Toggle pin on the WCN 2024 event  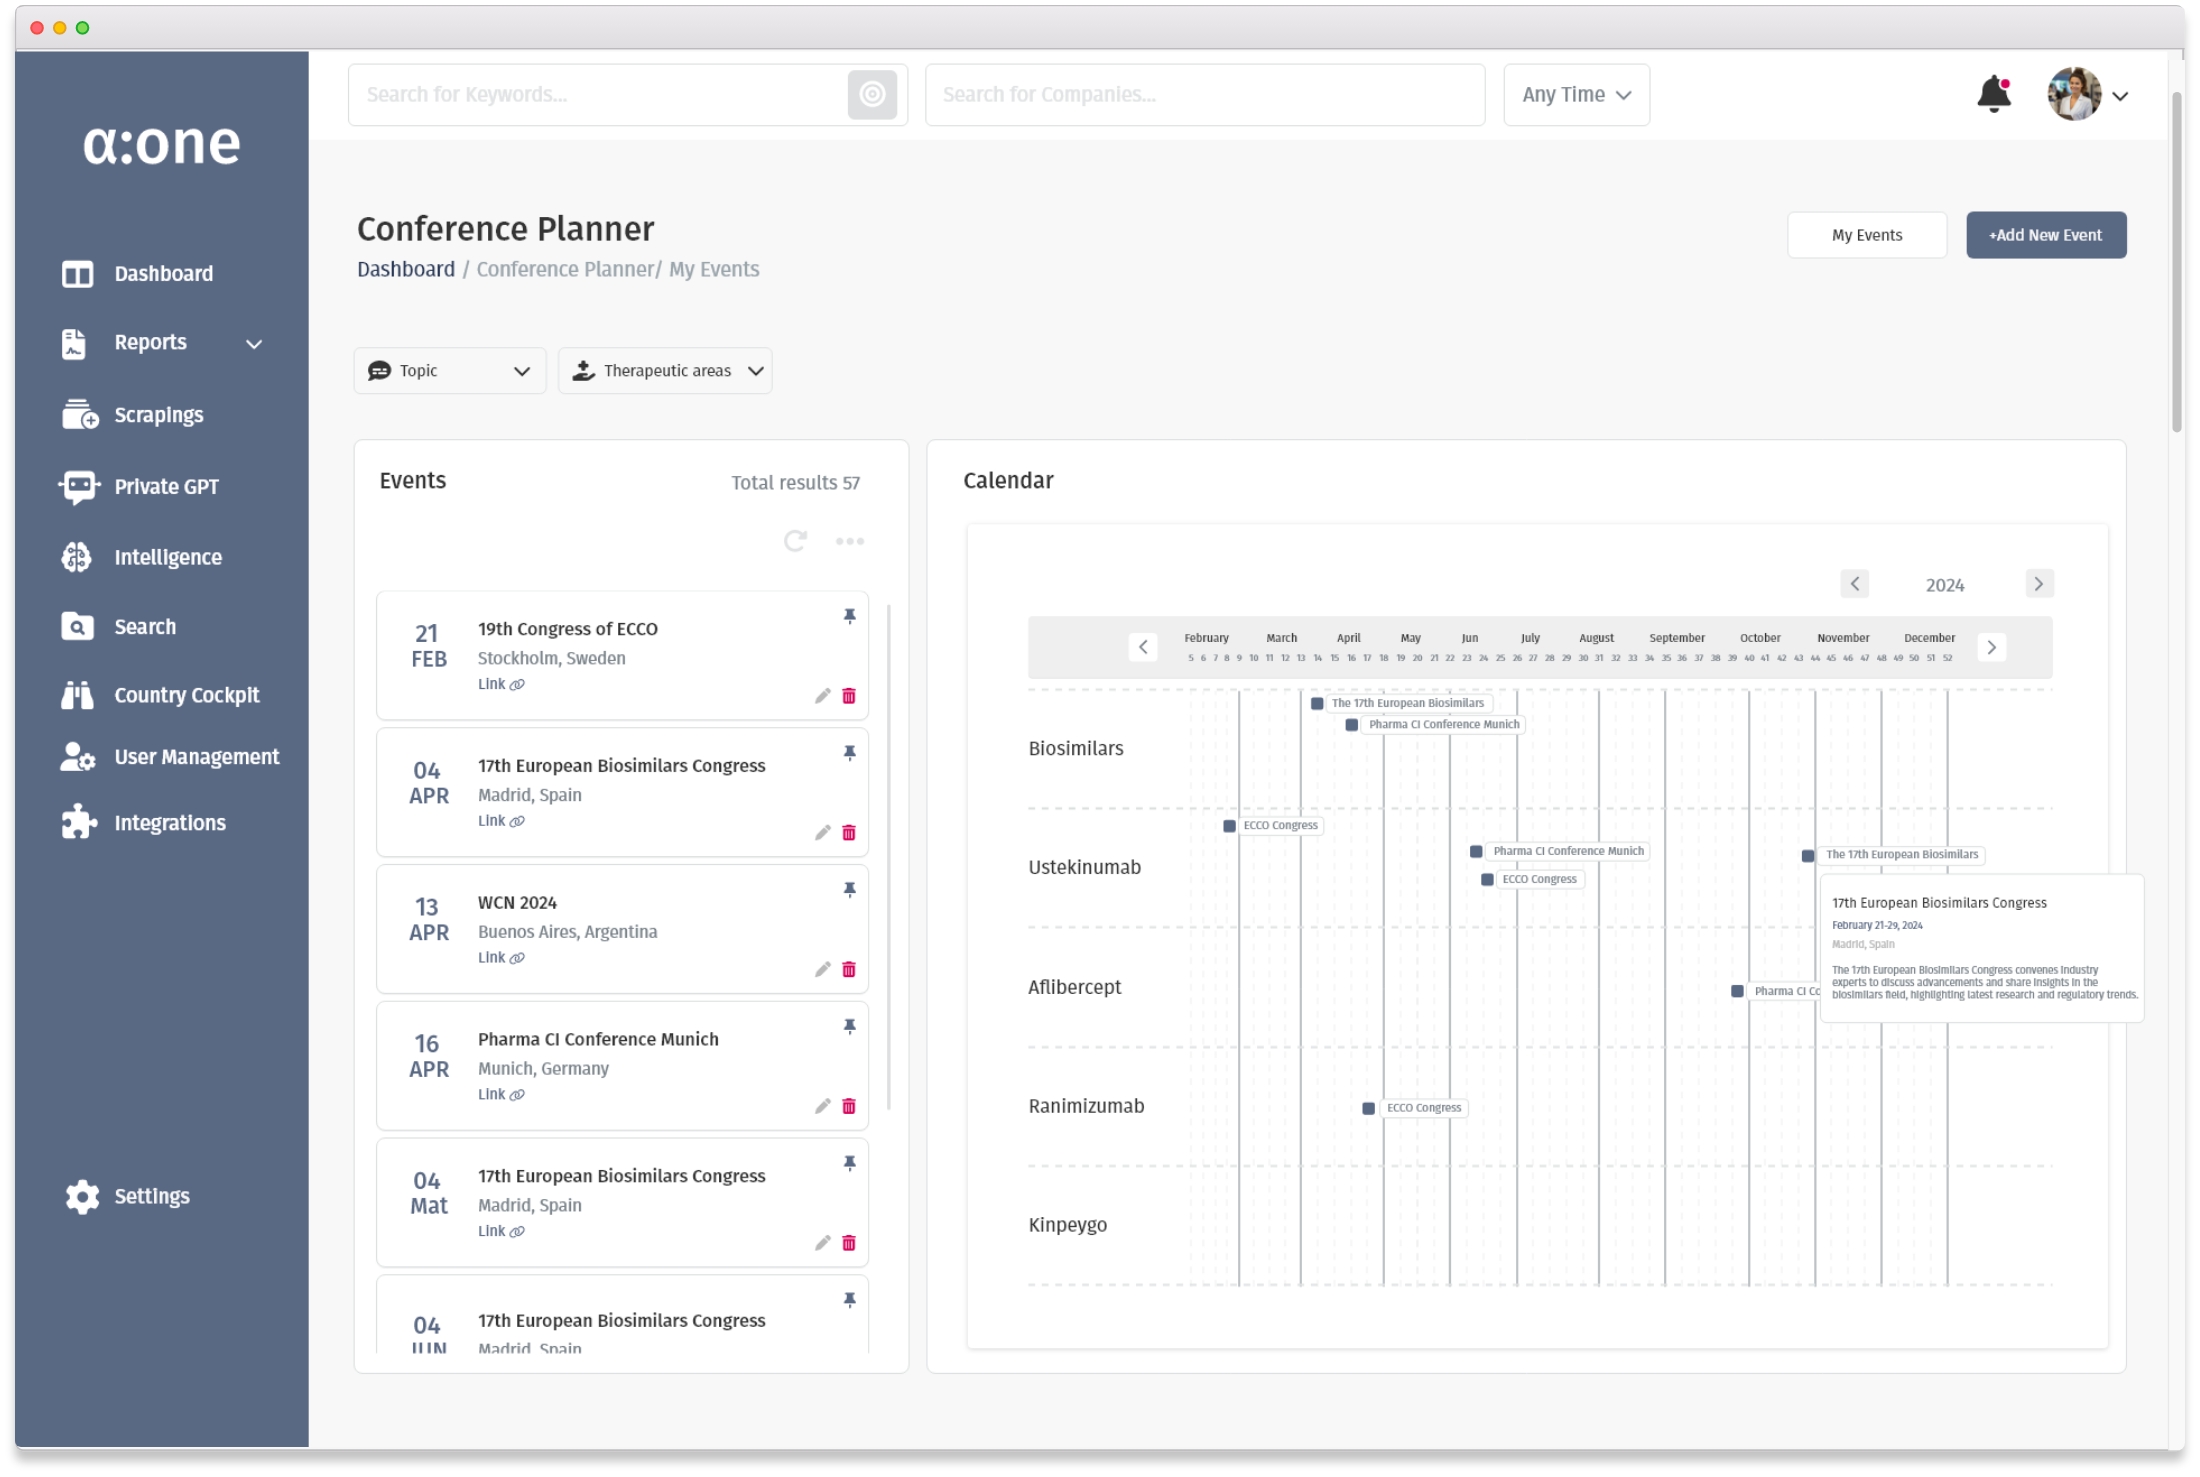[849, 890]
